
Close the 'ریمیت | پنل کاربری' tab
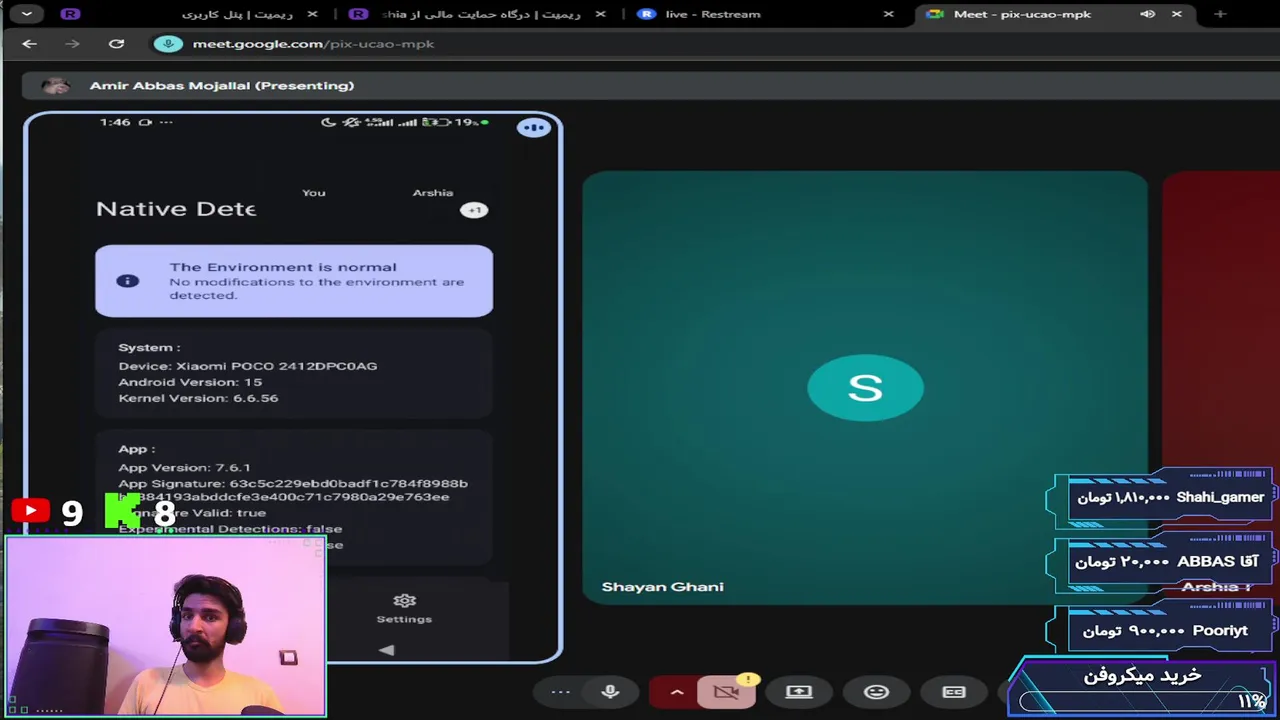313,14
